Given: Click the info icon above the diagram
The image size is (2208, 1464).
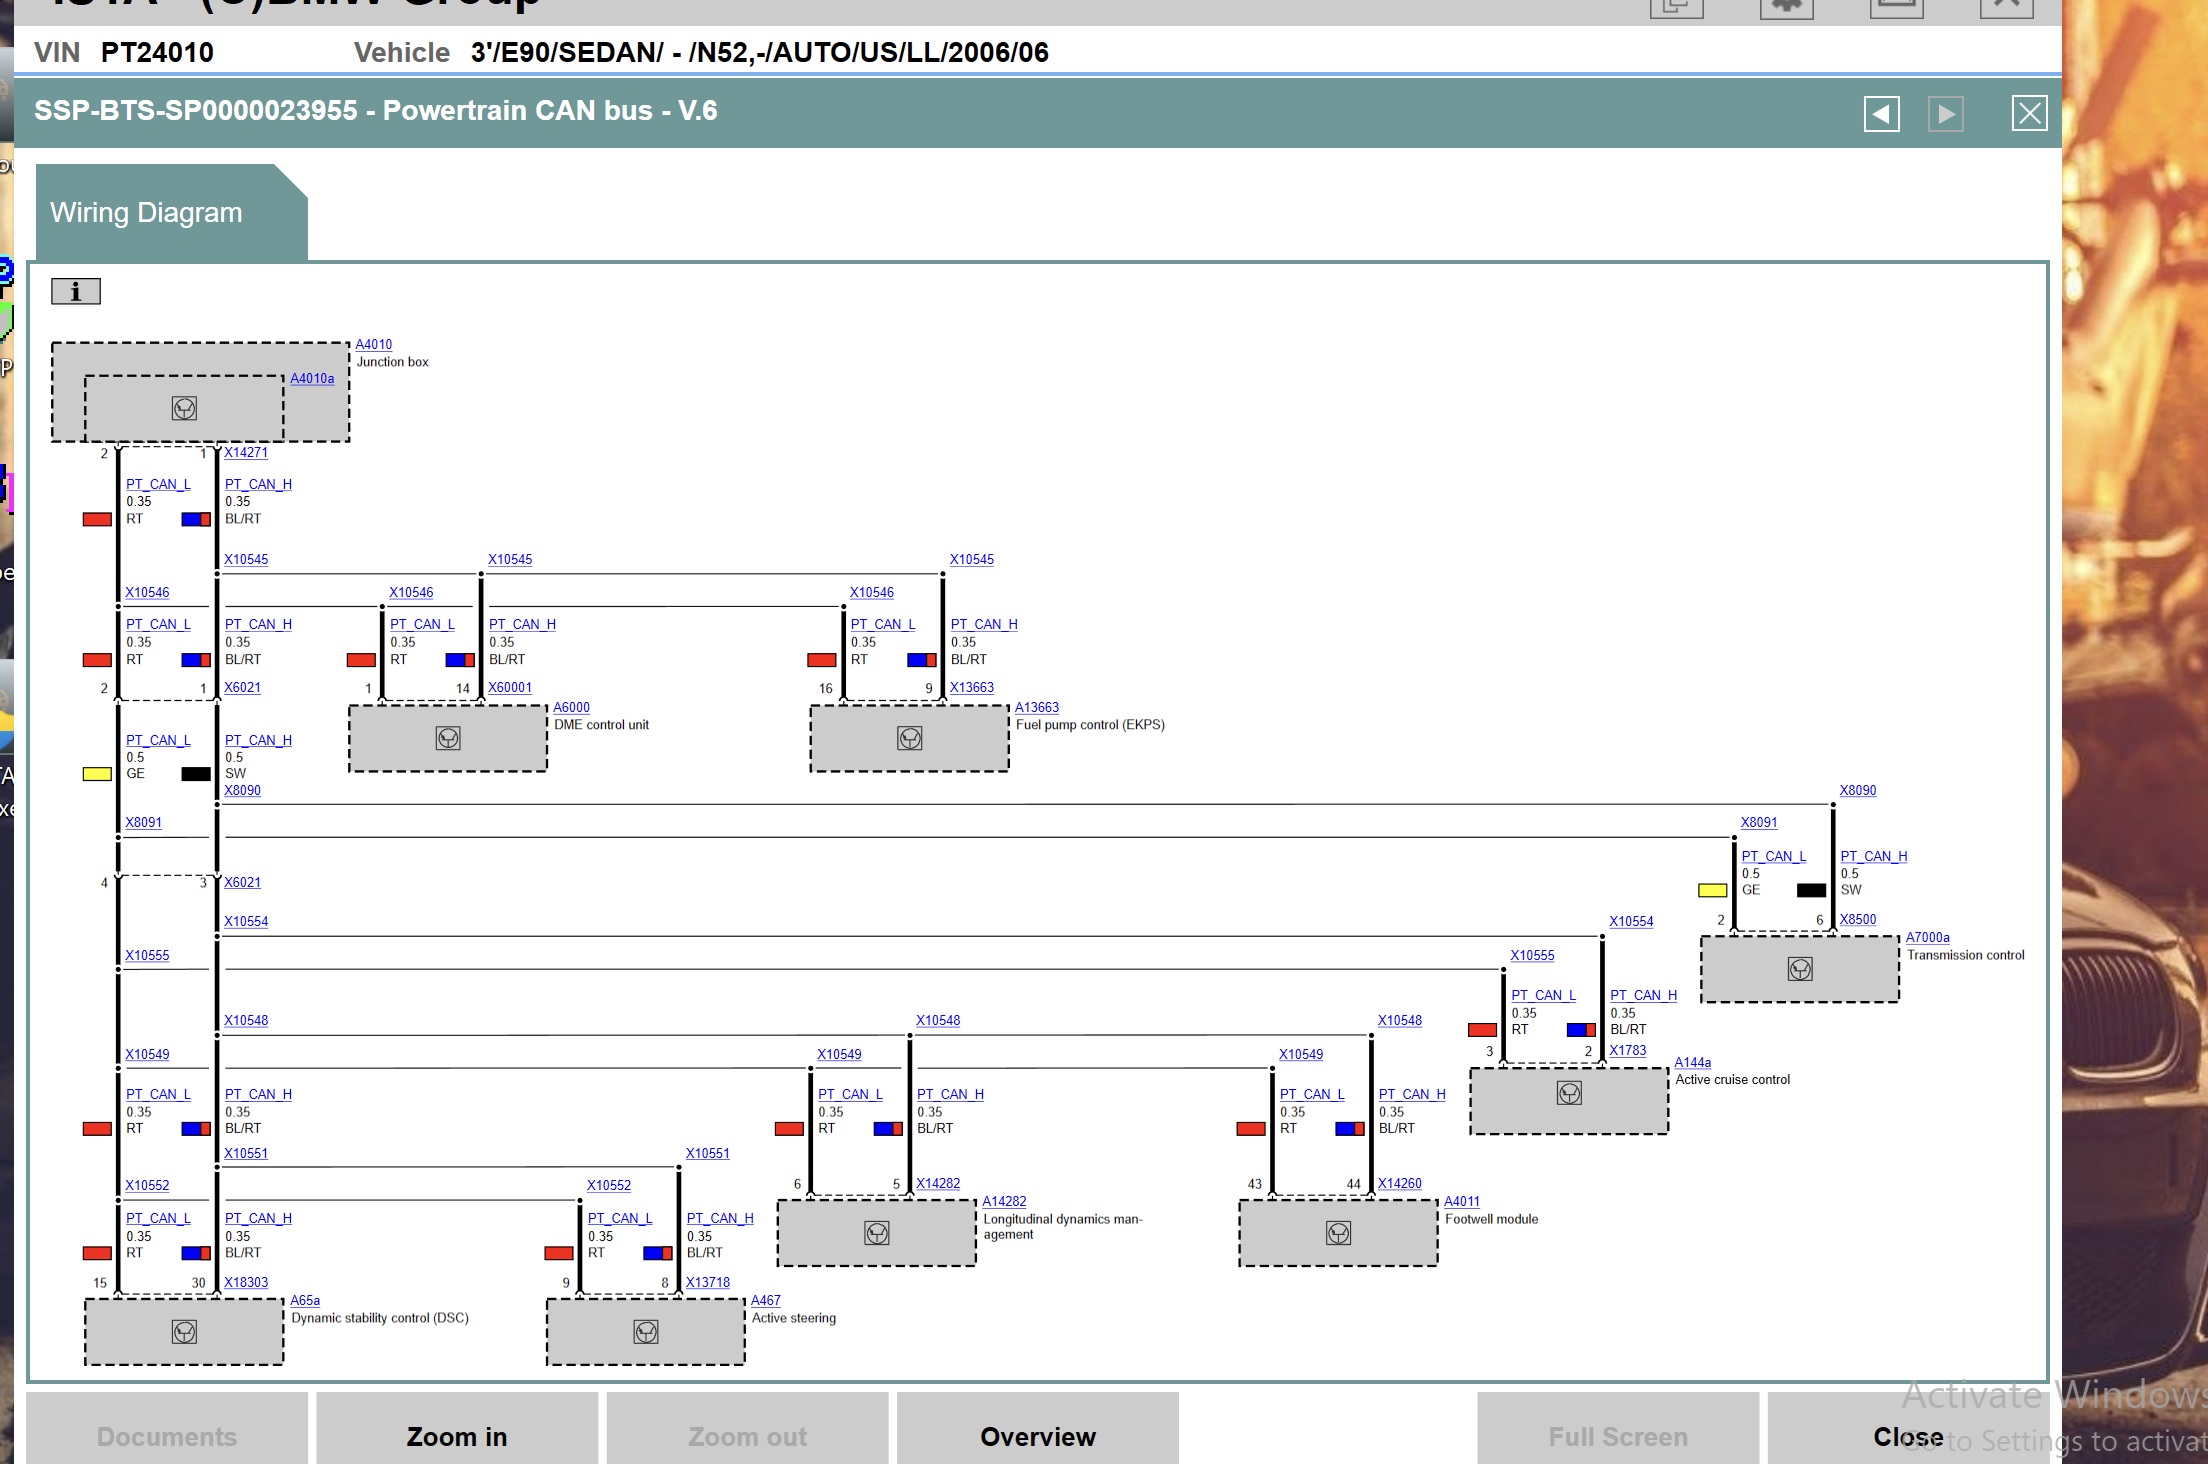Looking at the screenshot, I should (x=76, y=291).
